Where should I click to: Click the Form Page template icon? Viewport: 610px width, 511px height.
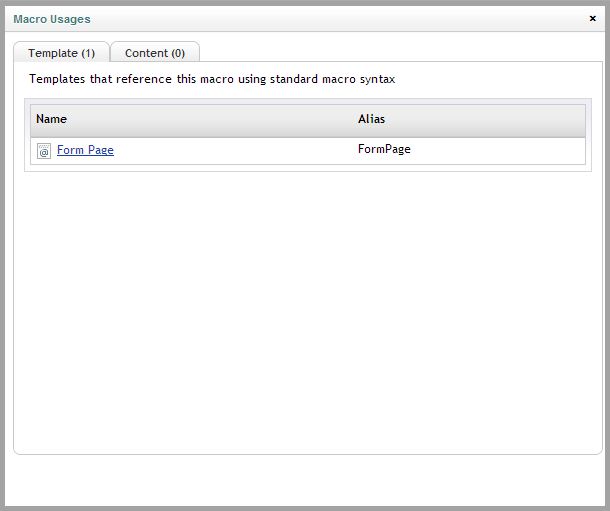44,150
